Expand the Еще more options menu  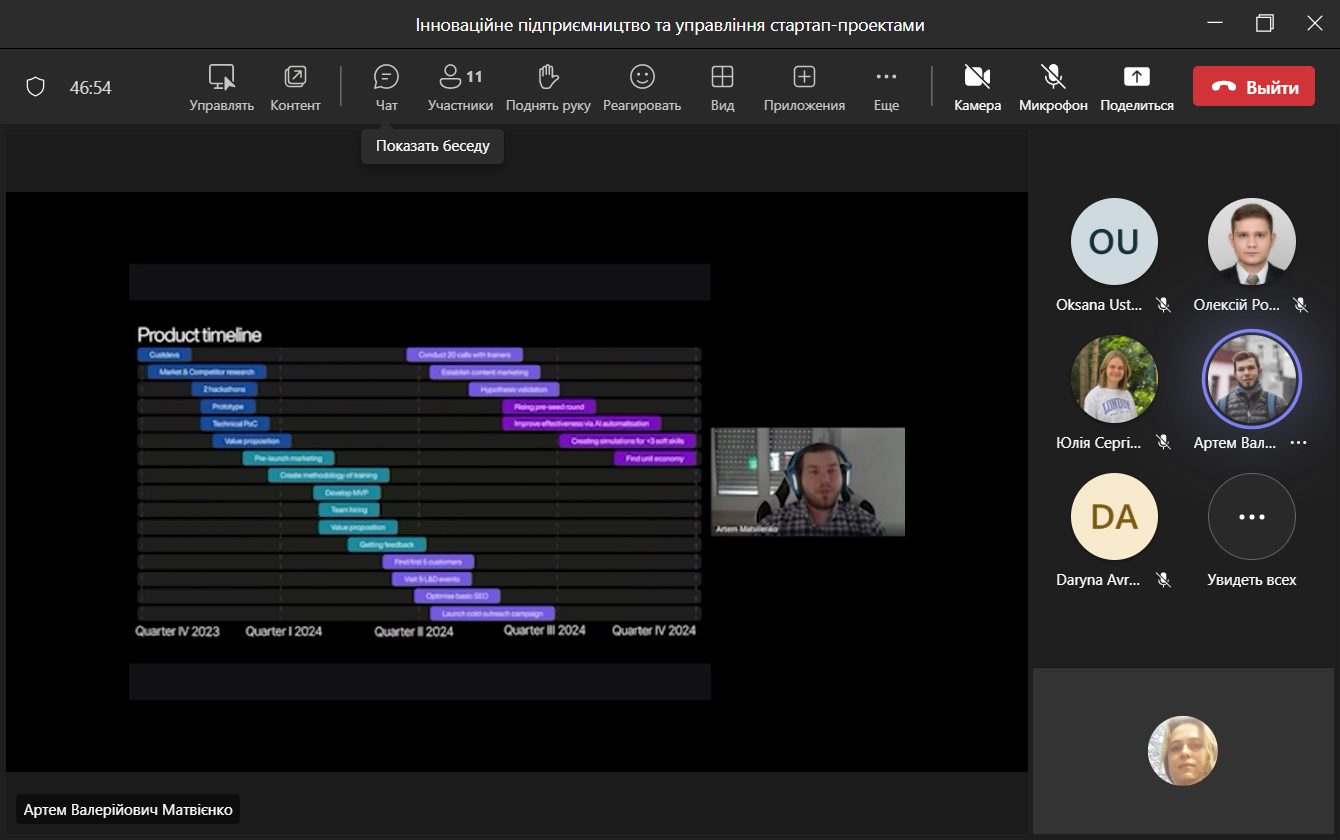[886, 86]
